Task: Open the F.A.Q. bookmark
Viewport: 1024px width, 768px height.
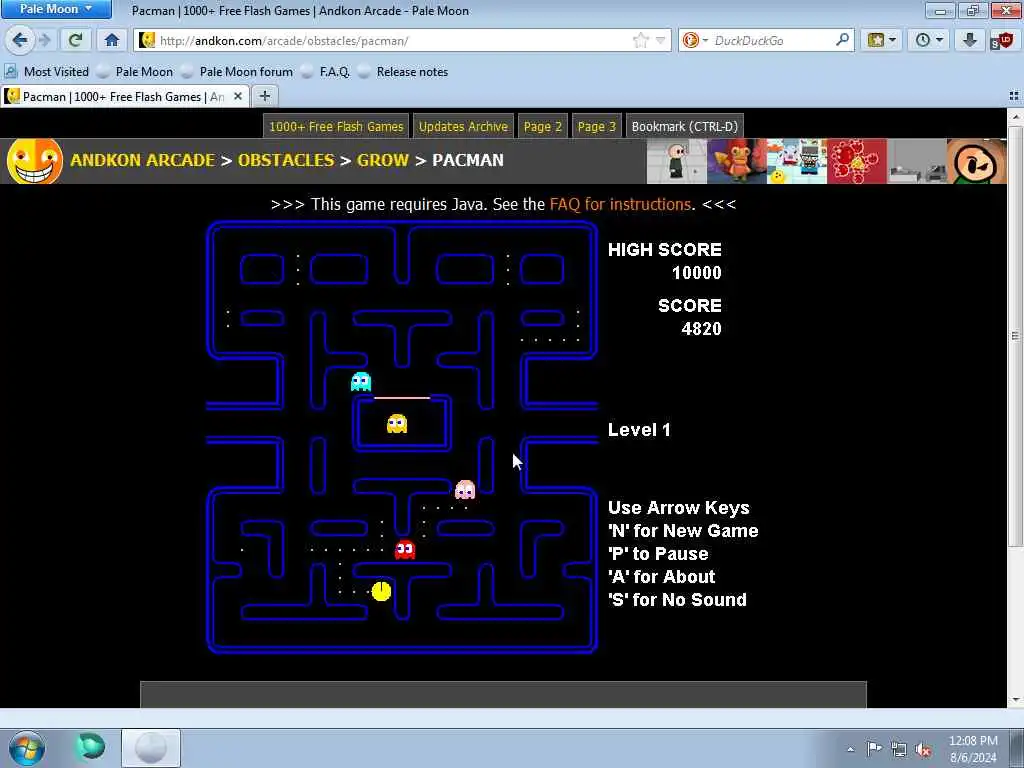Action: click(326, 72)
